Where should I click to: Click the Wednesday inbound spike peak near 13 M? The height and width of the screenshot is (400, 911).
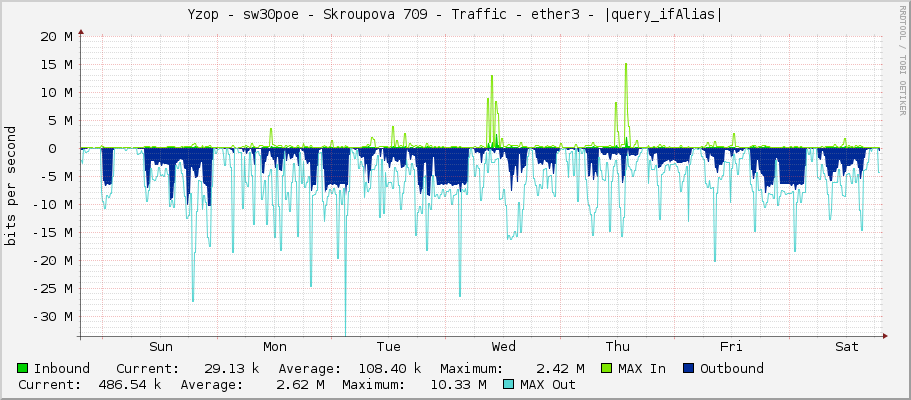[x=492, y=76]
